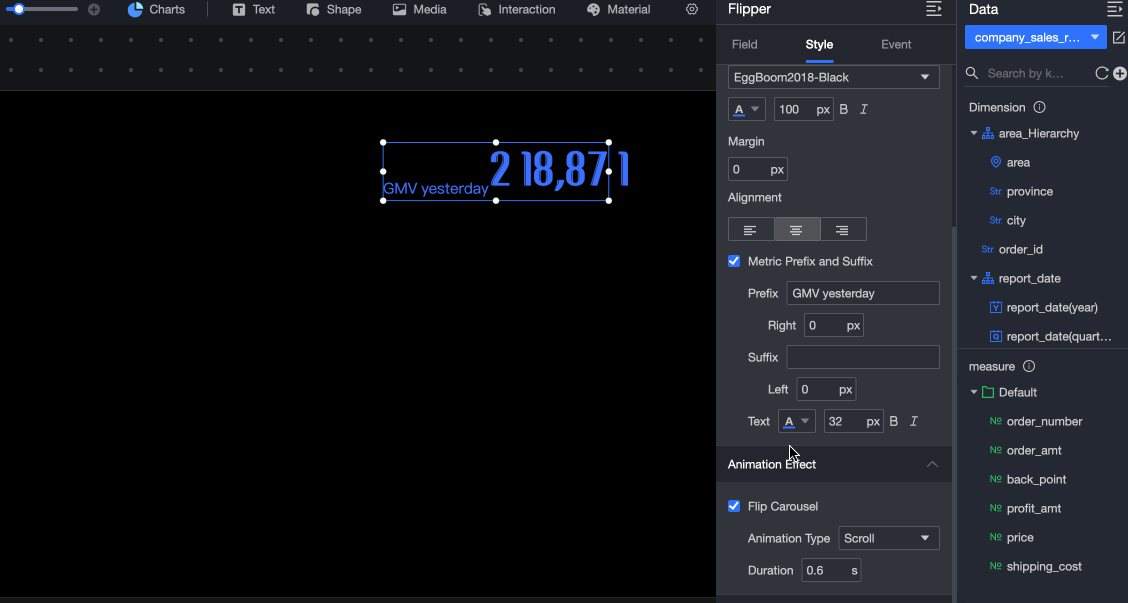Open the company_sales dataset dropdown
The height and width of the screenshot is (603, 1128).
tap(1035, 37)
